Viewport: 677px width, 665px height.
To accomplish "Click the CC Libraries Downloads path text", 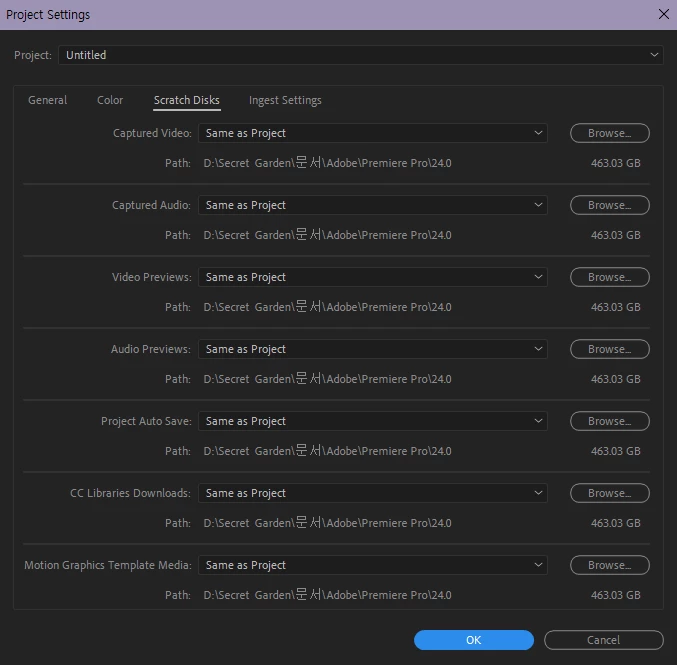I will (327, 523).
